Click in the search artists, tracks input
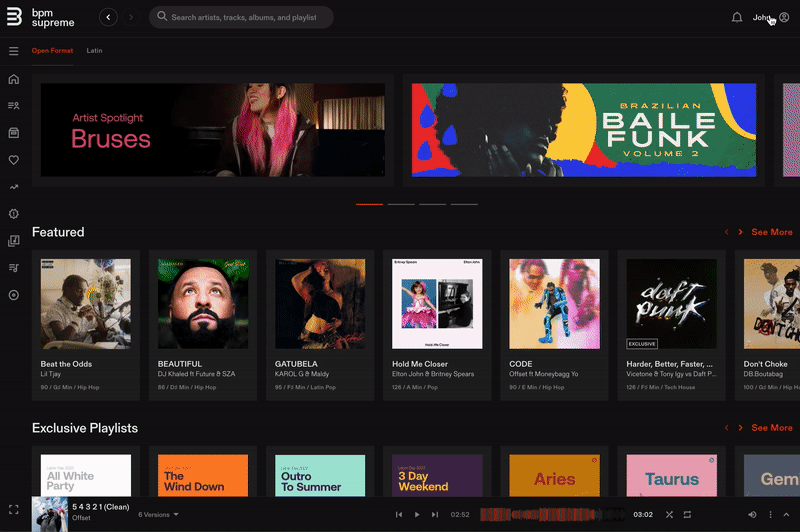This screenshot has height=532, width=800. (x=243, y=17)
